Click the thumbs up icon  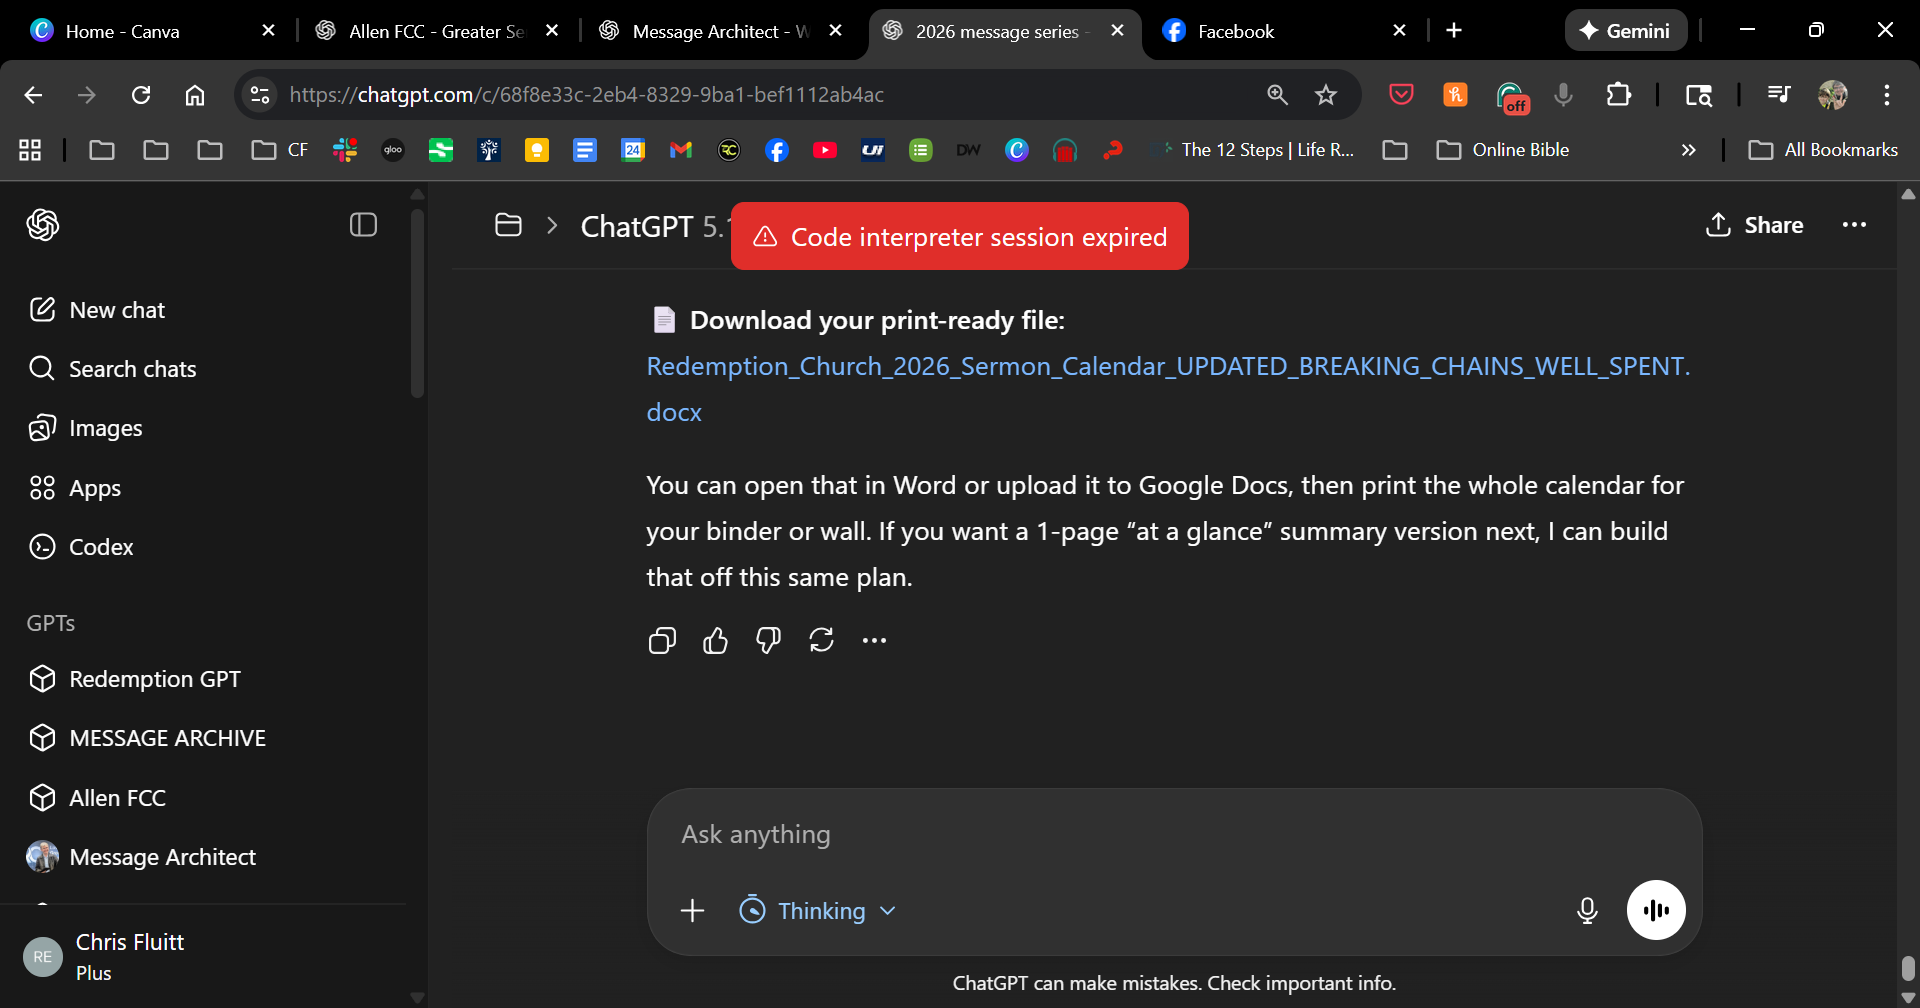715,640
